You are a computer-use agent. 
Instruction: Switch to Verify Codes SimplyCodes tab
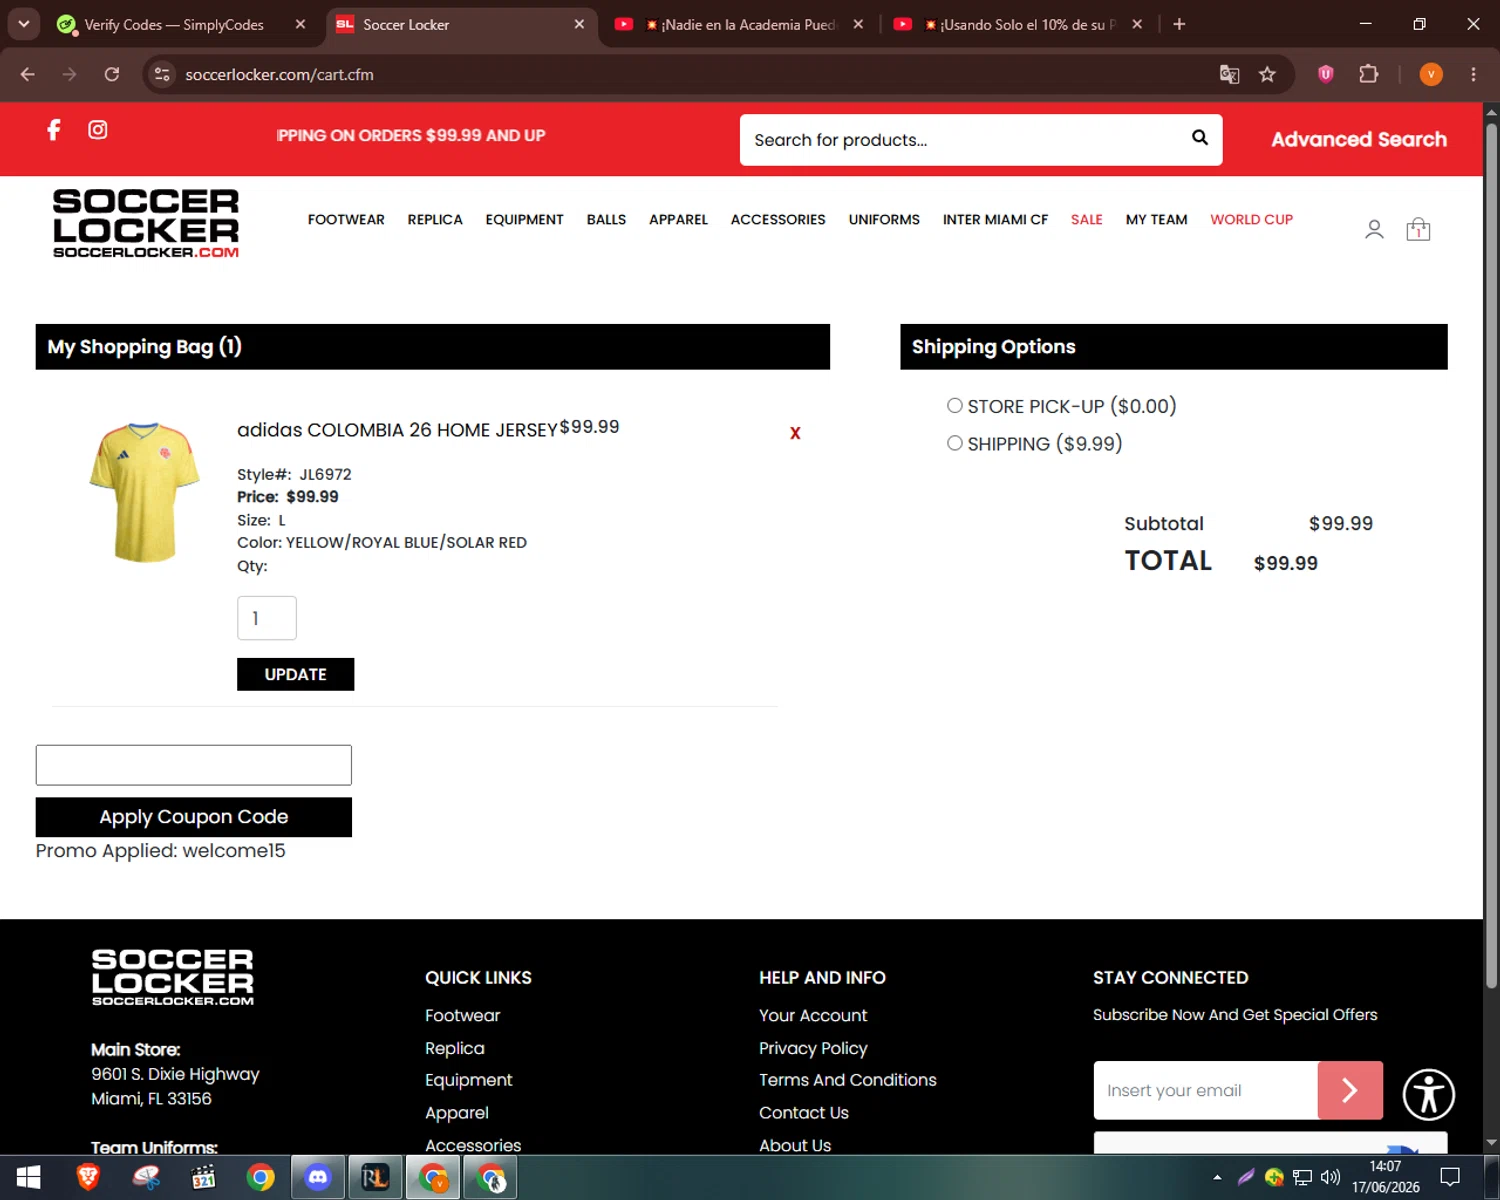[x=173, y=25]
